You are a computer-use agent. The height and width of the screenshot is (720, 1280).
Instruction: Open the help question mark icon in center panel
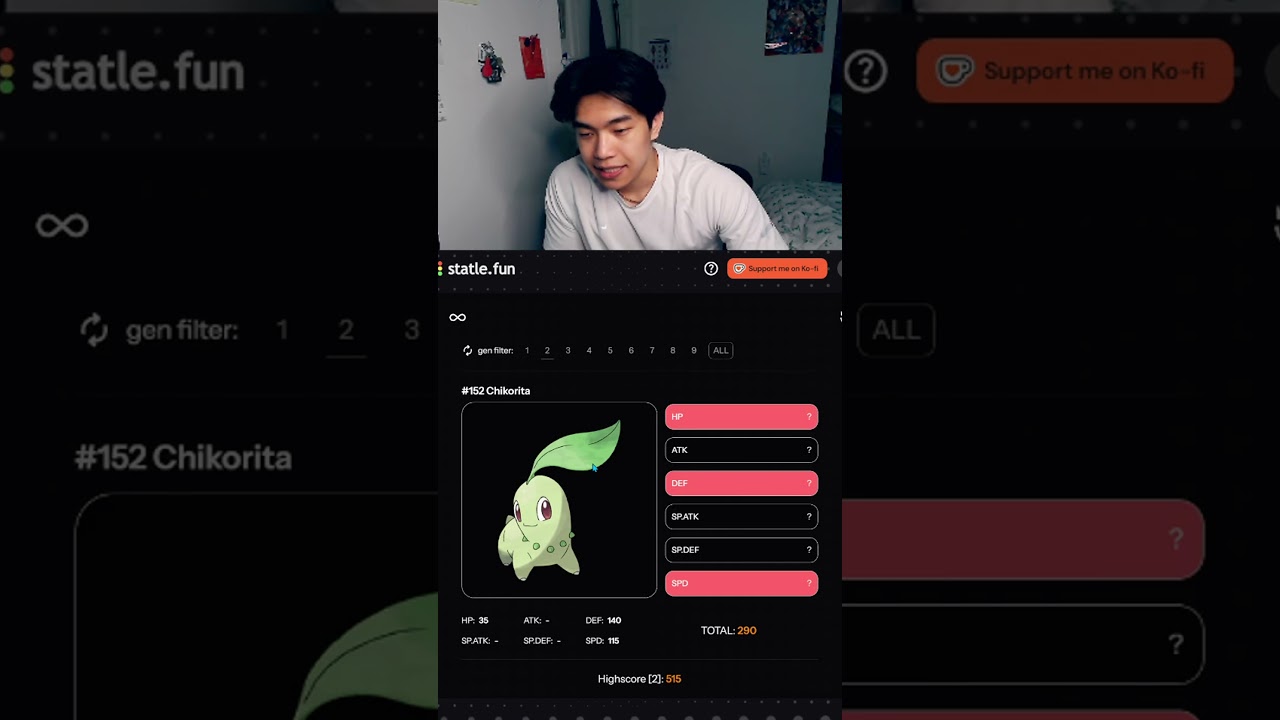point(711,269)
